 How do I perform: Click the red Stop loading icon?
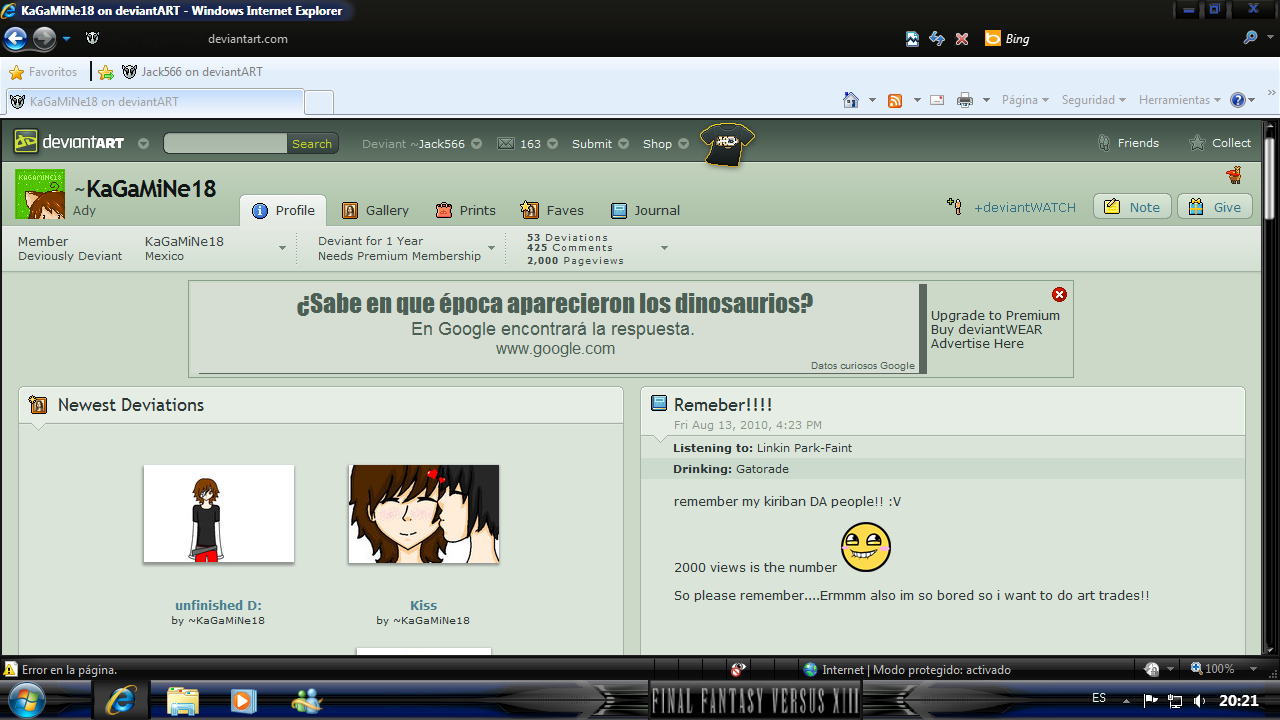[x=962, y=39]
